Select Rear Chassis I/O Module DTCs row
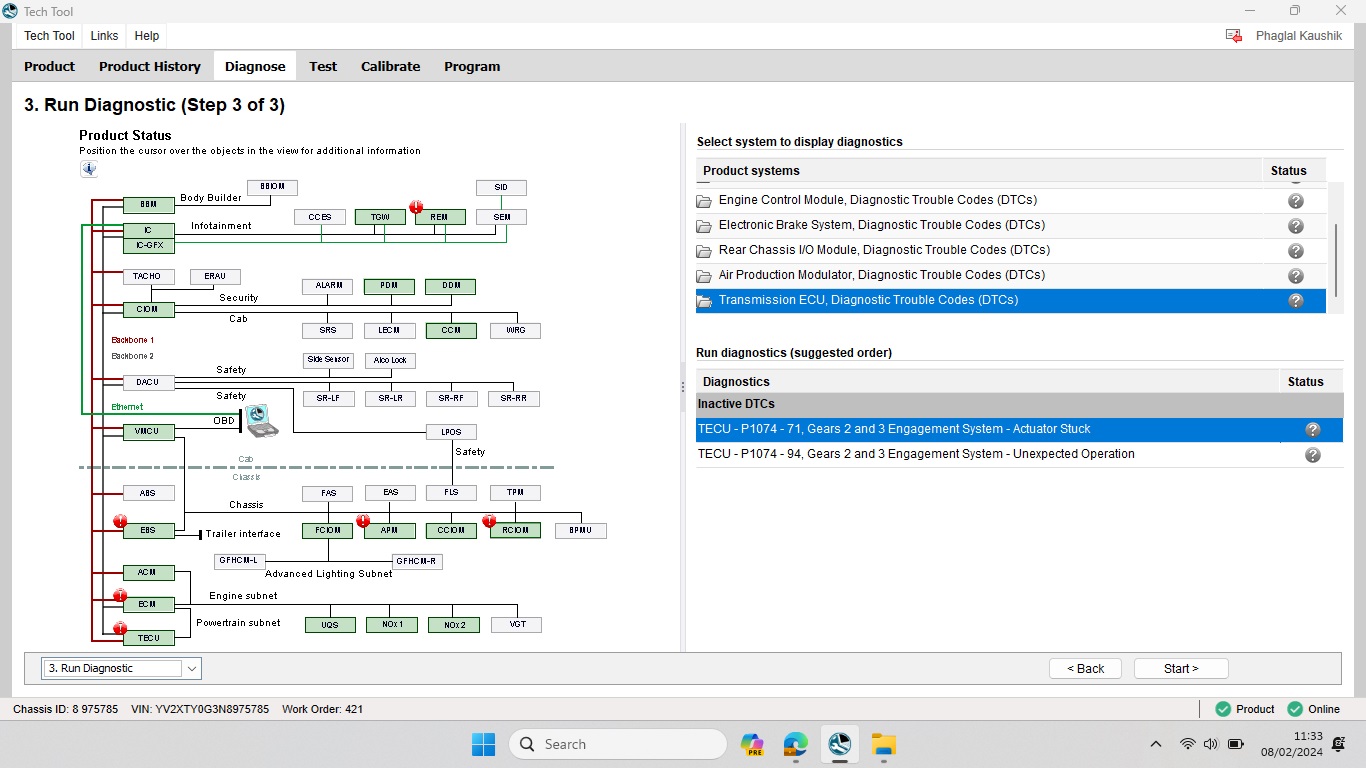Viewport: 1366px width, 768px height. (1011, 250)
